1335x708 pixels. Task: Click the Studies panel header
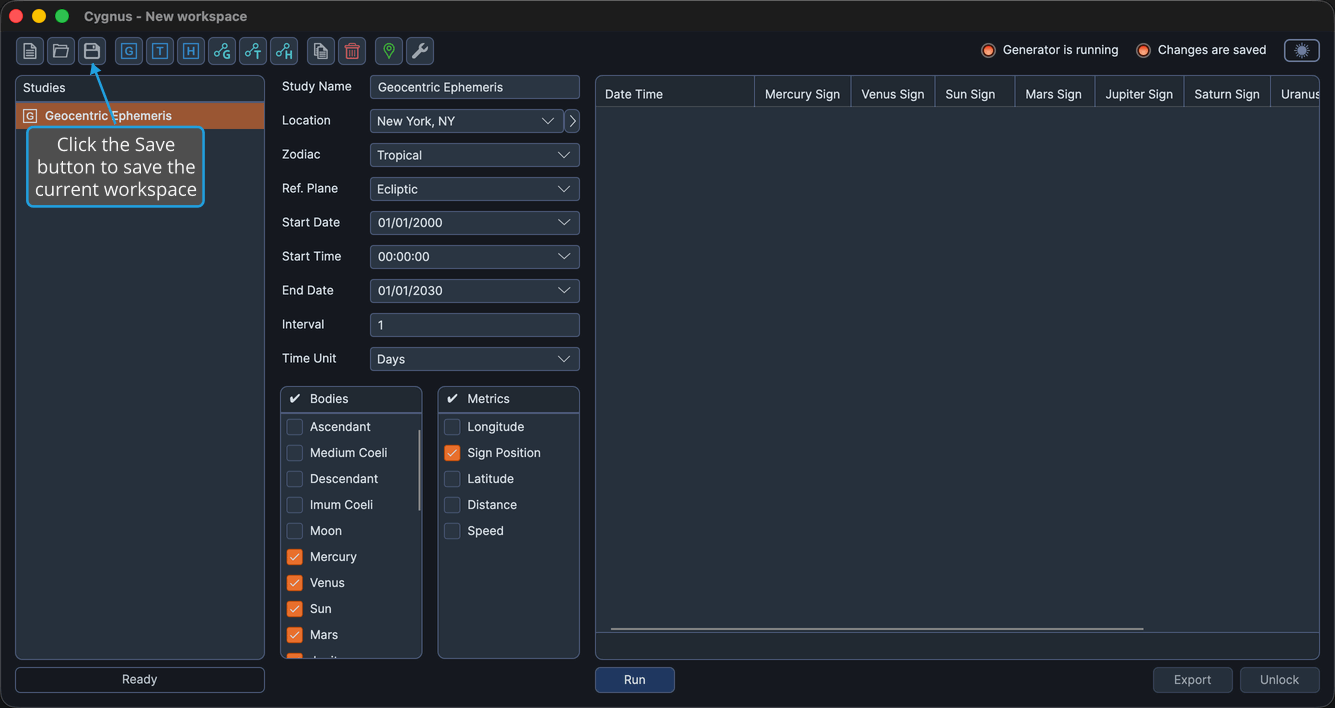click(140, 88)
